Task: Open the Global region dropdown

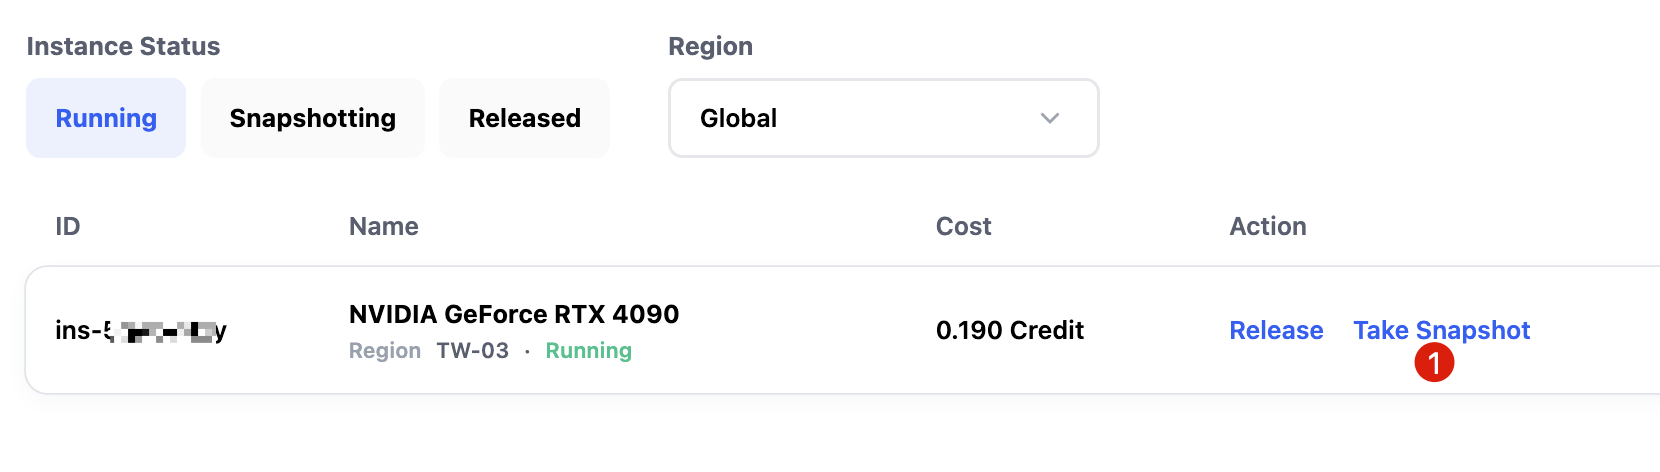Action: (x=884, y=118)
